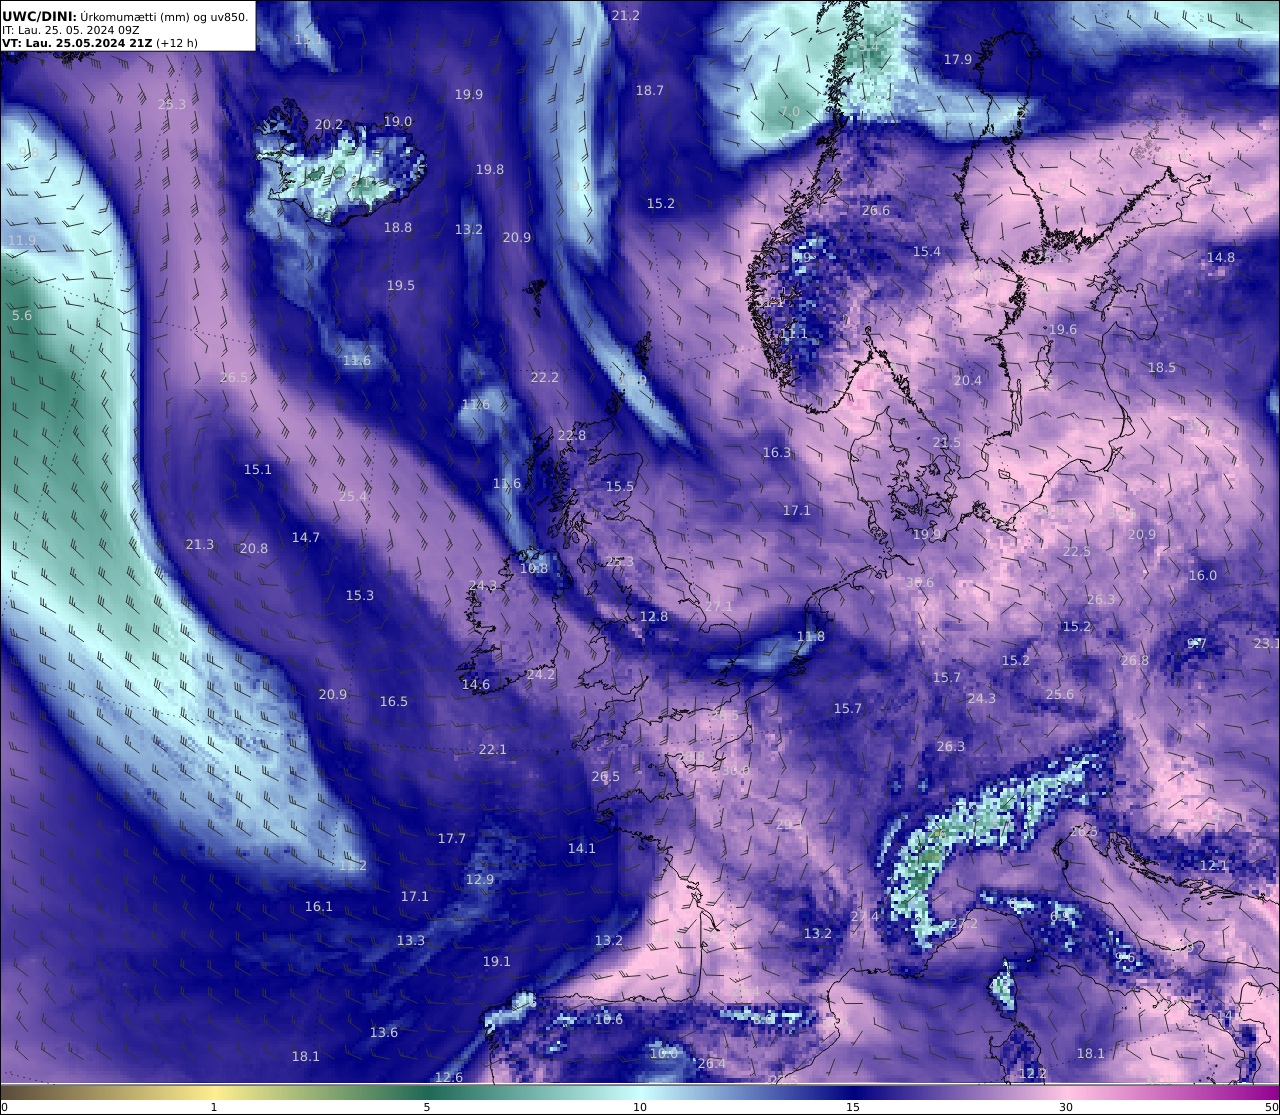Click the 22.2 map value
This screenshot has width=1280, height=1115.
(545, 377)
